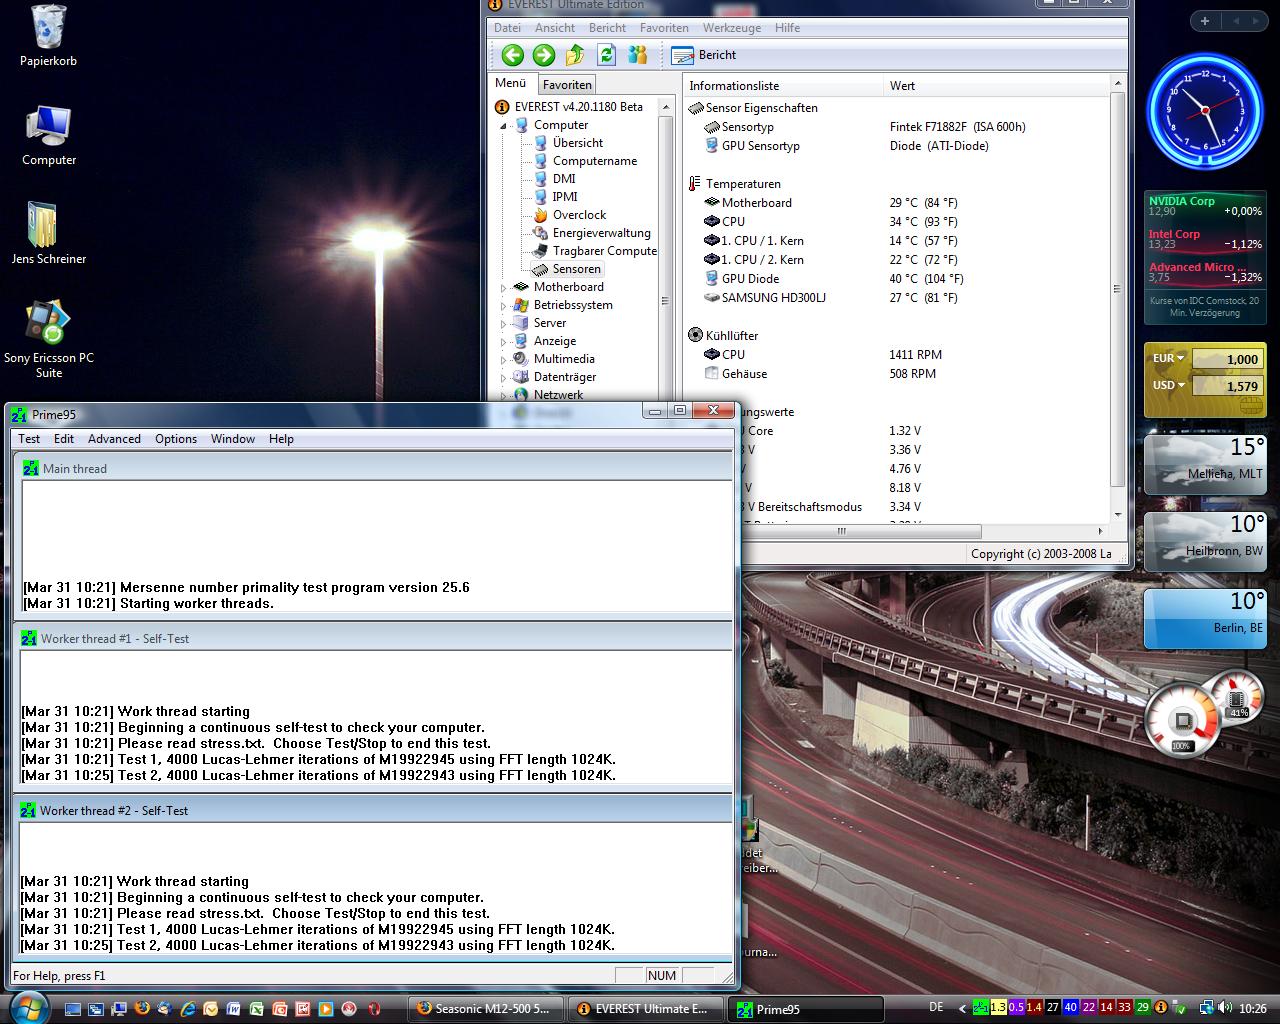Click the green Forward arrow in EVEREST

(x=544, y=55)
